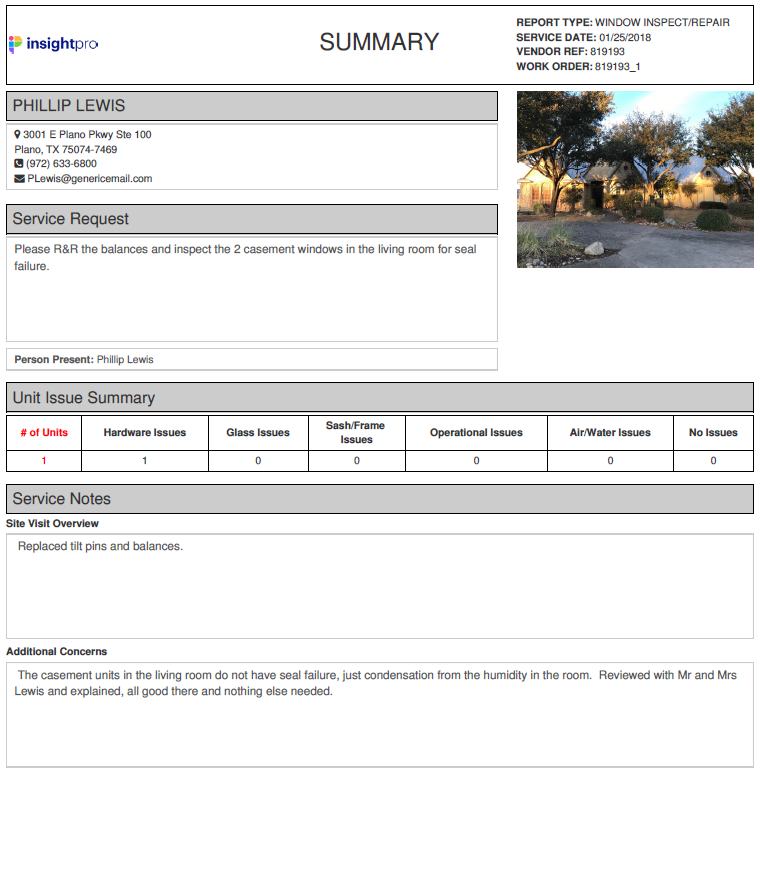Click the REPORT TYPE line
This screenshot has width=760, height=875.
coord(623,22)
